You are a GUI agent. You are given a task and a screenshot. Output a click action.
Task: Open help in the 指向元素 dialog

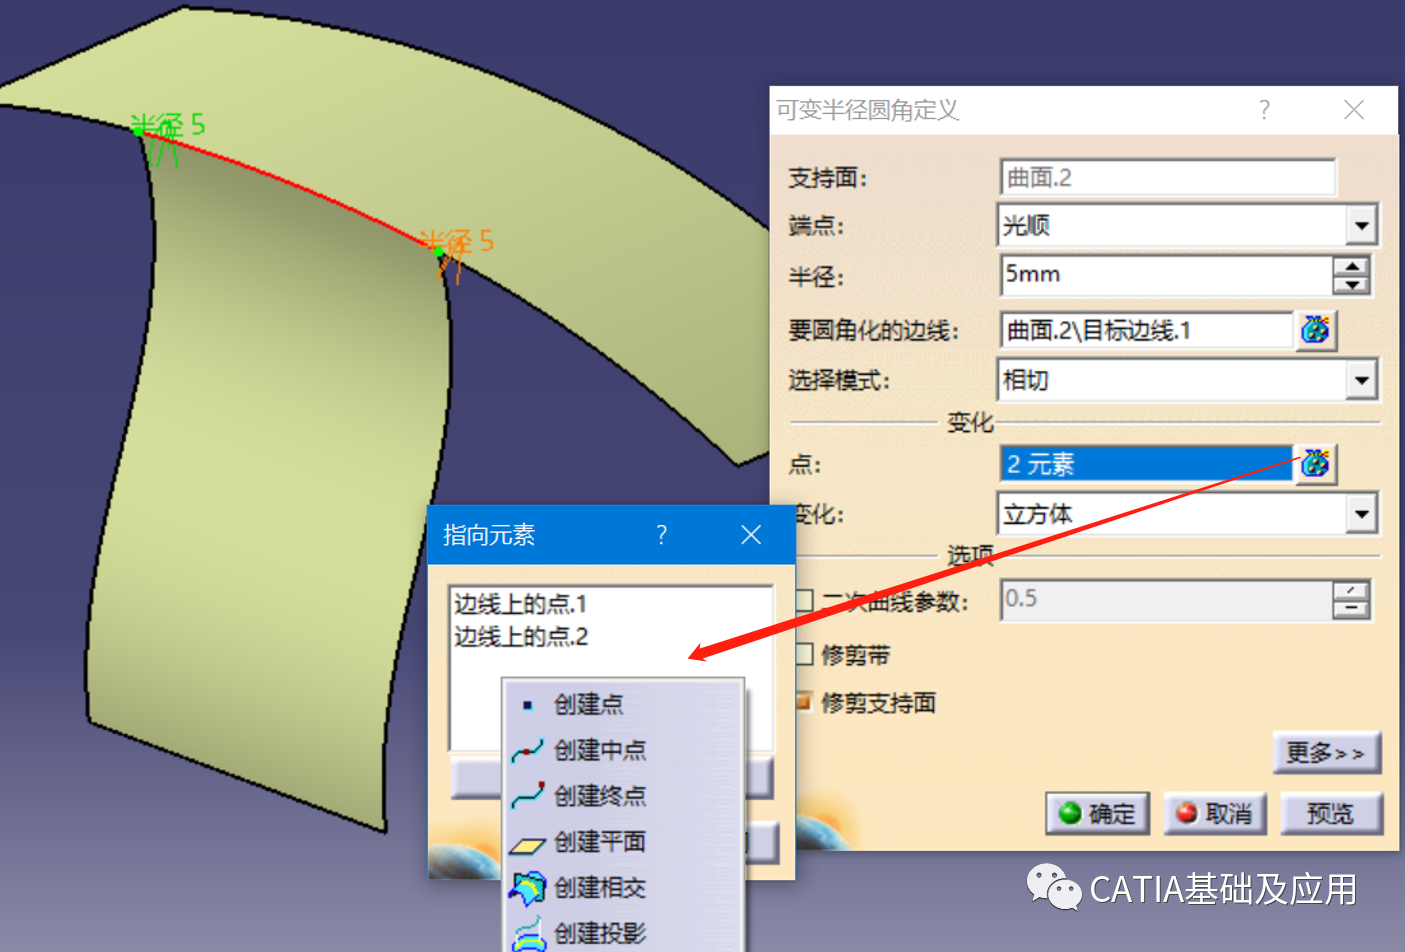pyautogui.click(x=661, y=535)
